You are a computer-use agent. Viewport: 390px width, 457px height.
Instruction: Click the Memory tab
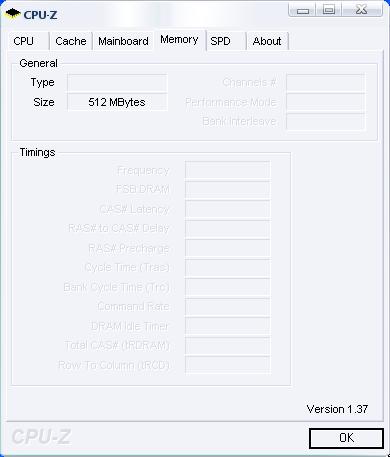pyautogui.click(x=179, y=40)
